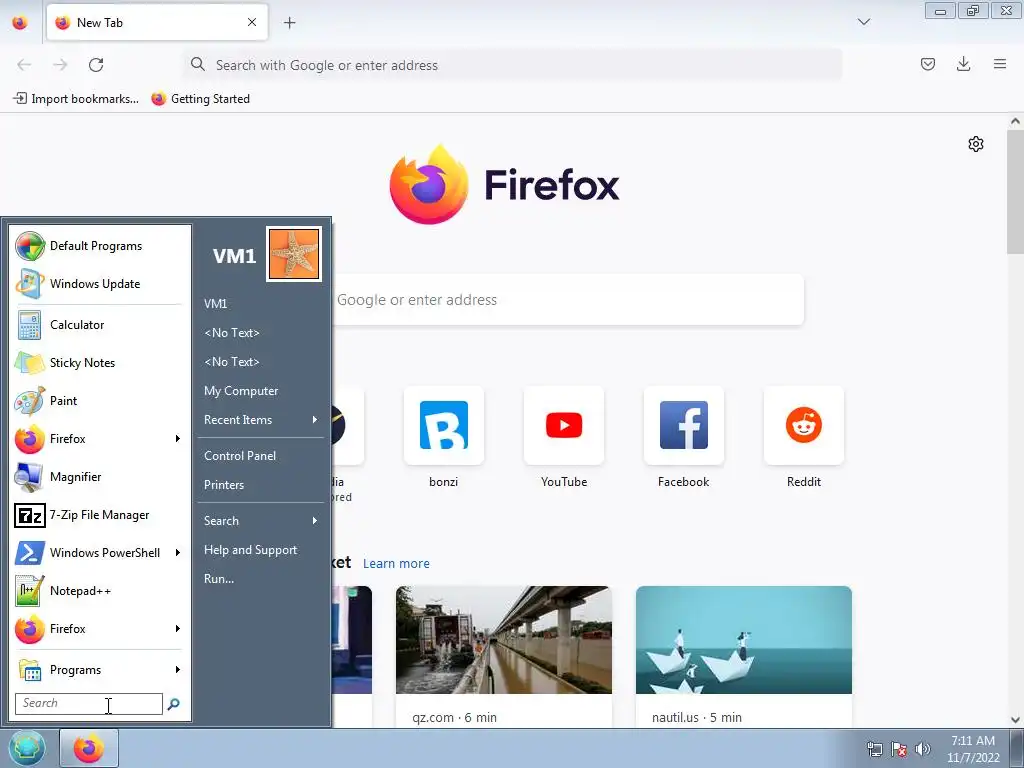Launch 7-Zip File Manager
1024x768 pixels.
pyautogui.click(x=97, y=515)
